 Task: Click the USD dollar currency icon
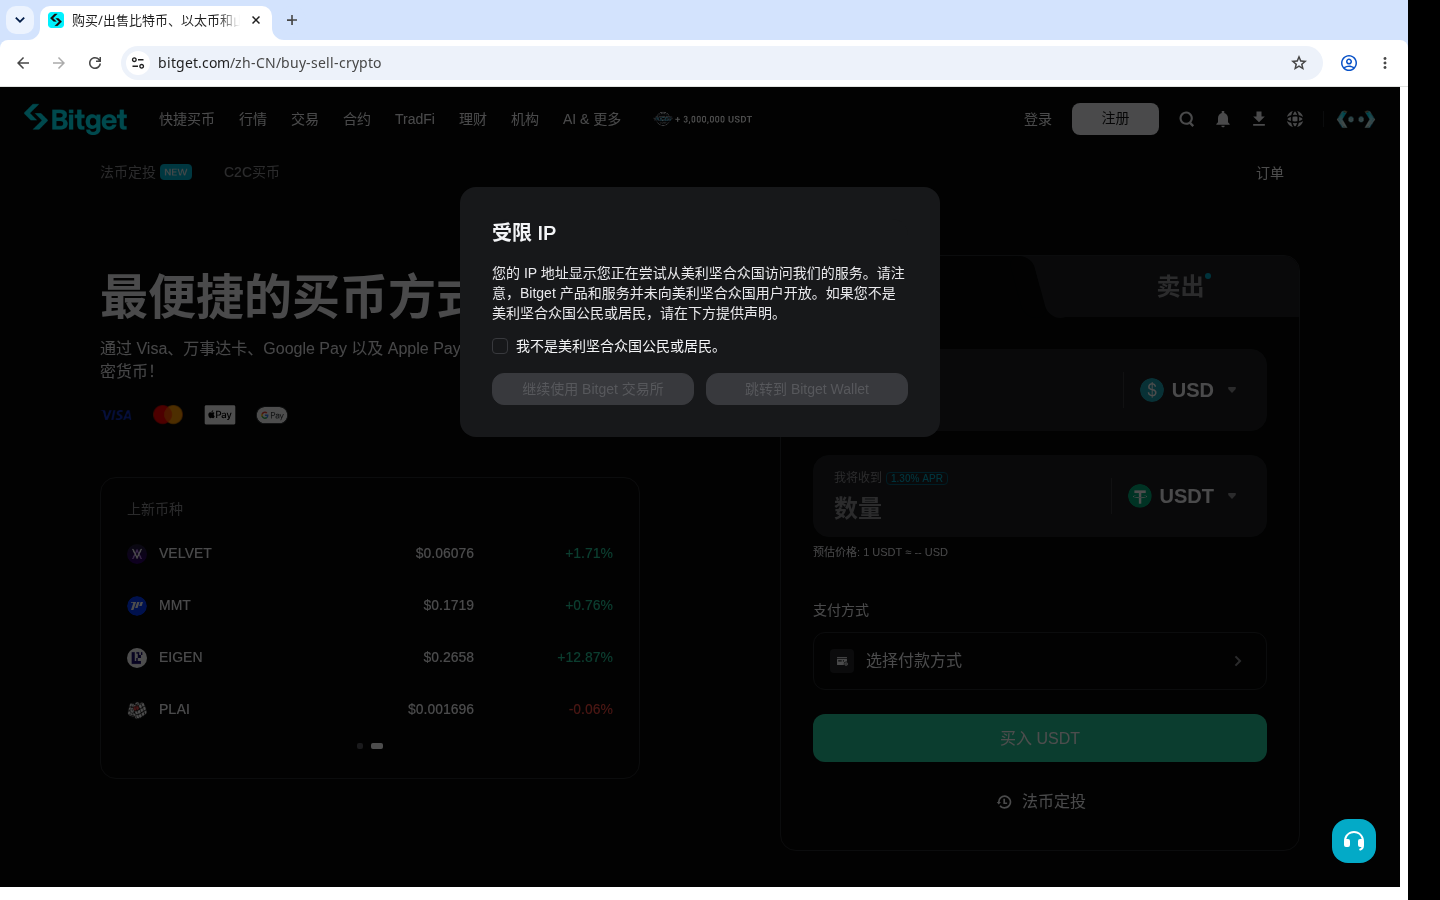(1152, 390)
